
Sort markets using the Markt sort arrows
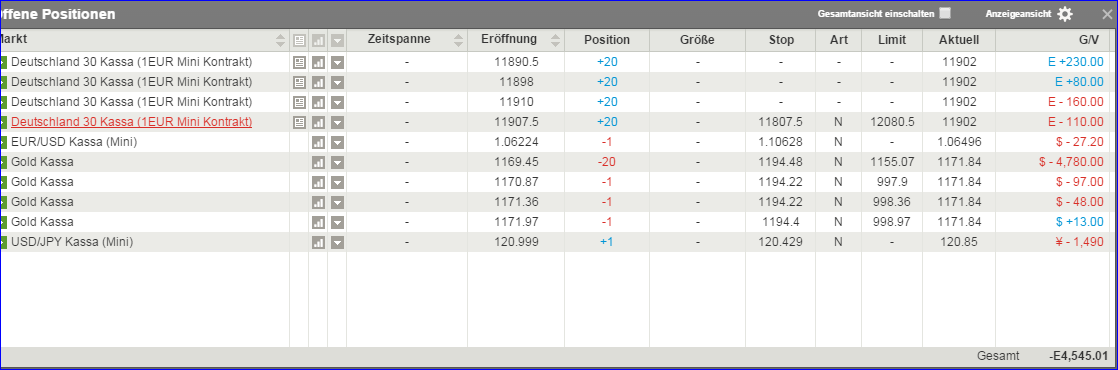(x=280, y=41)
